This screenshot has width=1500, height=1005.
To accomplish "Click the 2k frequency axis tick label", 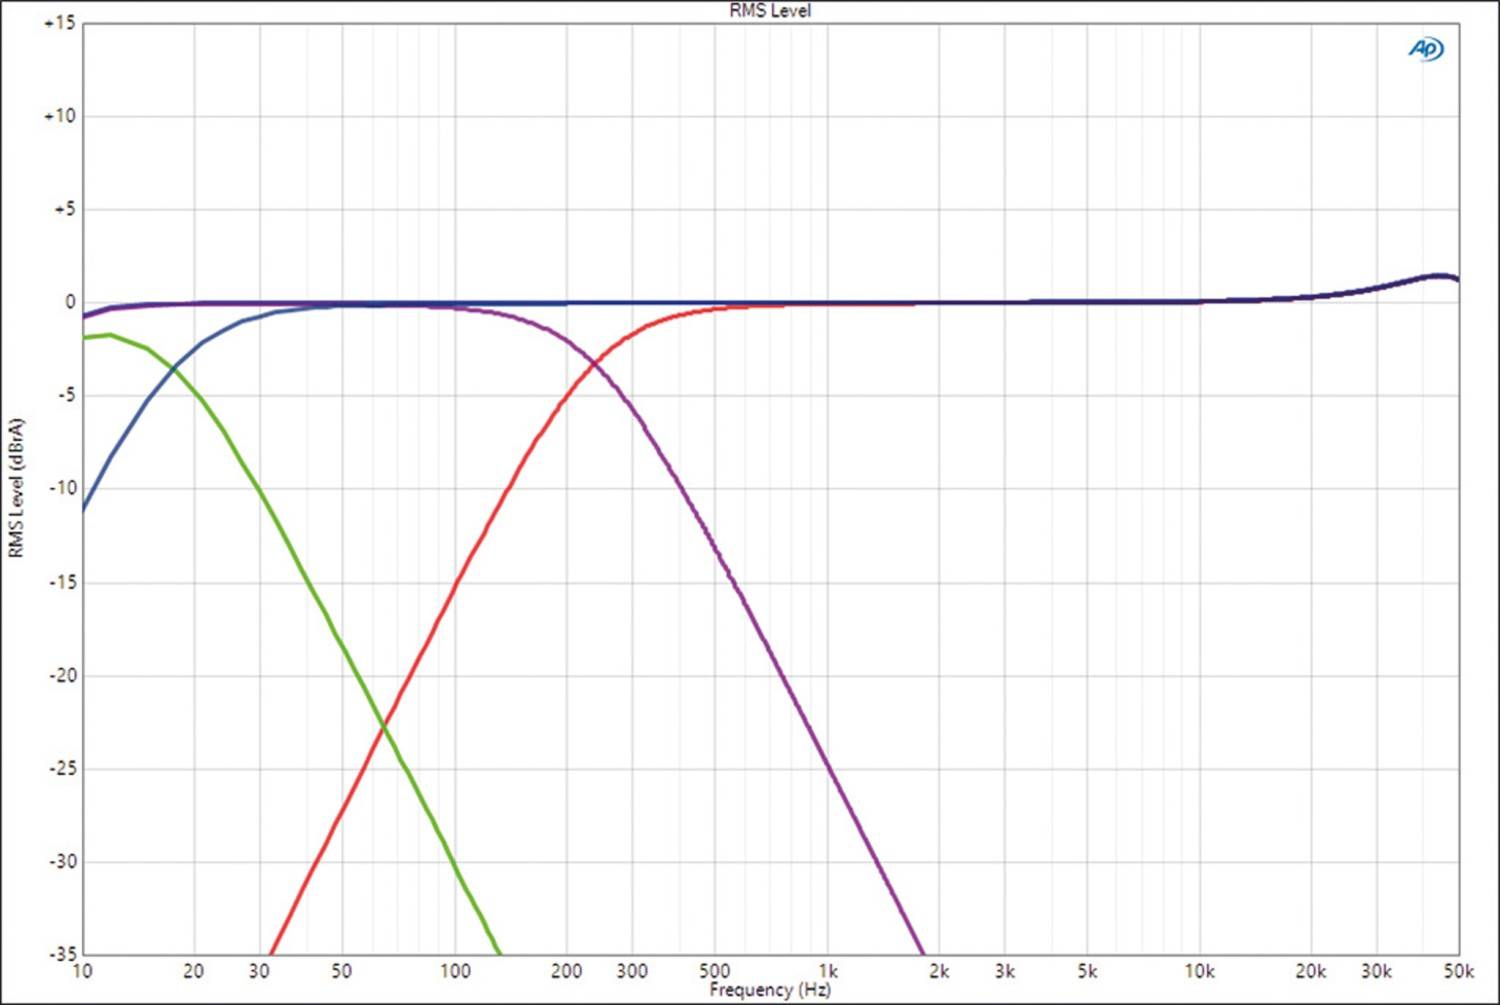I will click(x=939, y=971).
